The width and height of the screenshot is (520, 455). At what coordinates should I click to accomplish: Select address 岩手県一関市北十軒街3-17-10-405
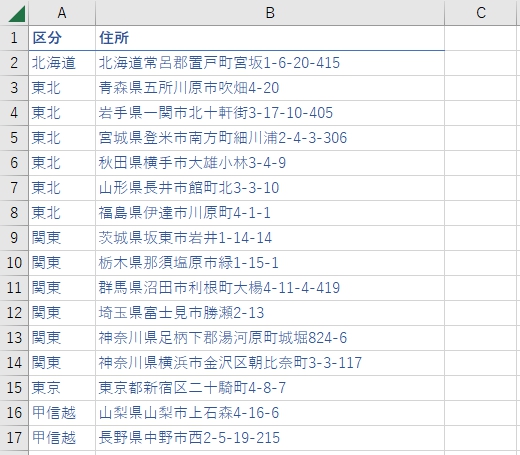(x=270, y=113)
